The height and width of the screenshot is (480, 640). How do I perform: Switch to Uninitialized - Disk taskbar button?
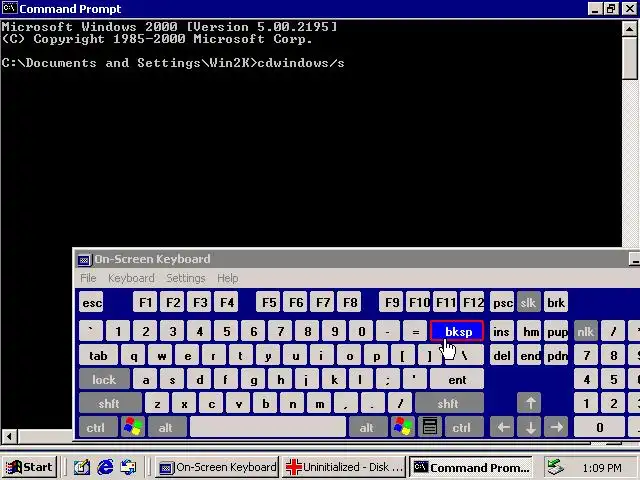(344, 467)
